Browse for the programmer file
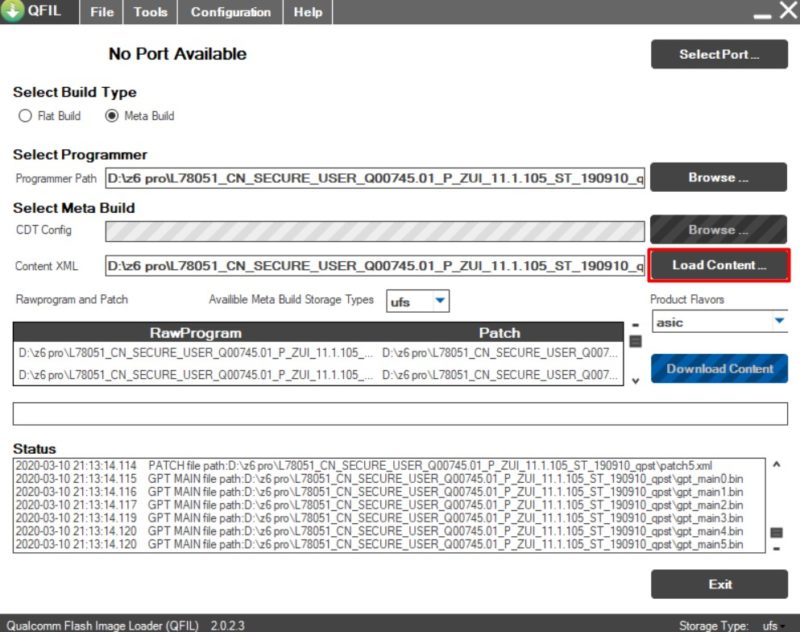800x632 pixels. coord(718,178)
